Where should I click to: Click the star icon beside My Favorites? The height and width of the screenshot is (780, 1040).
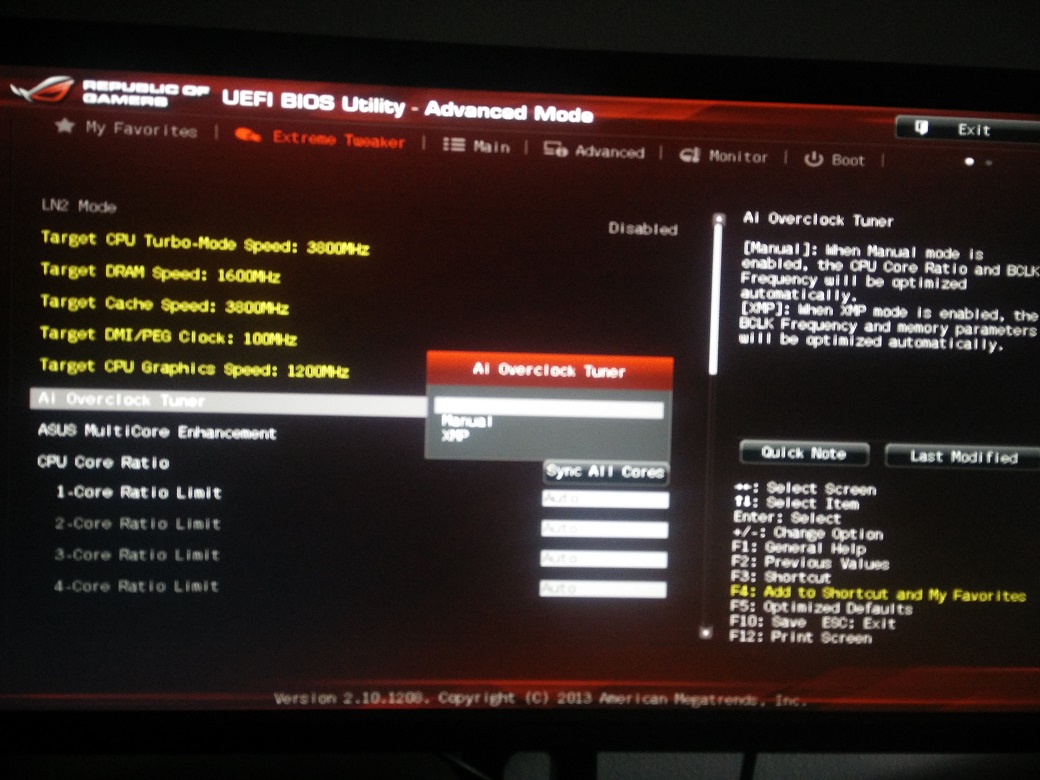(64, 125)
